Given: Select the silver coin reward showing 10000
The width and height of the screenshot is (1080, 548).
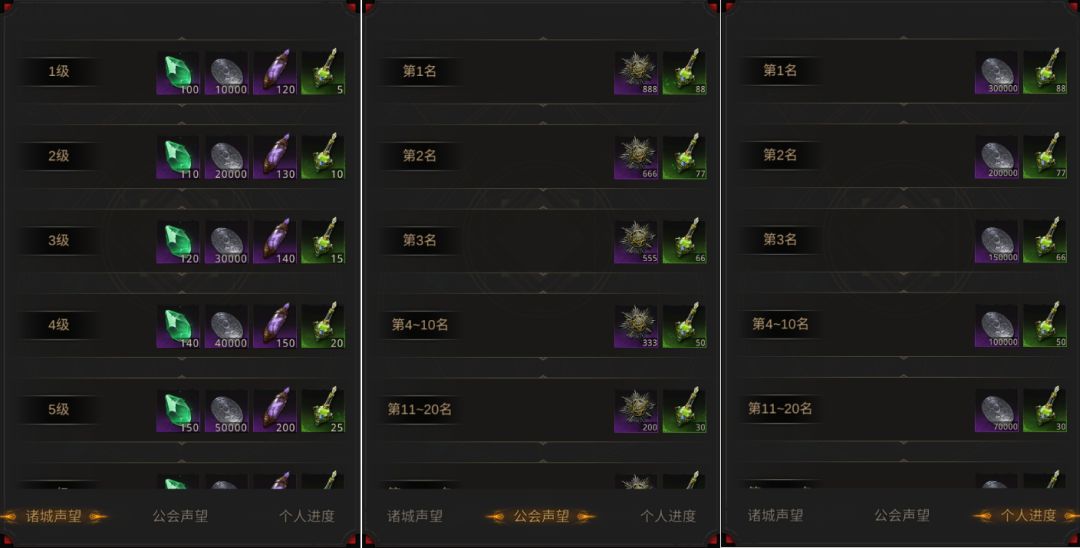Looking at the screenshot, I should 227,72.
